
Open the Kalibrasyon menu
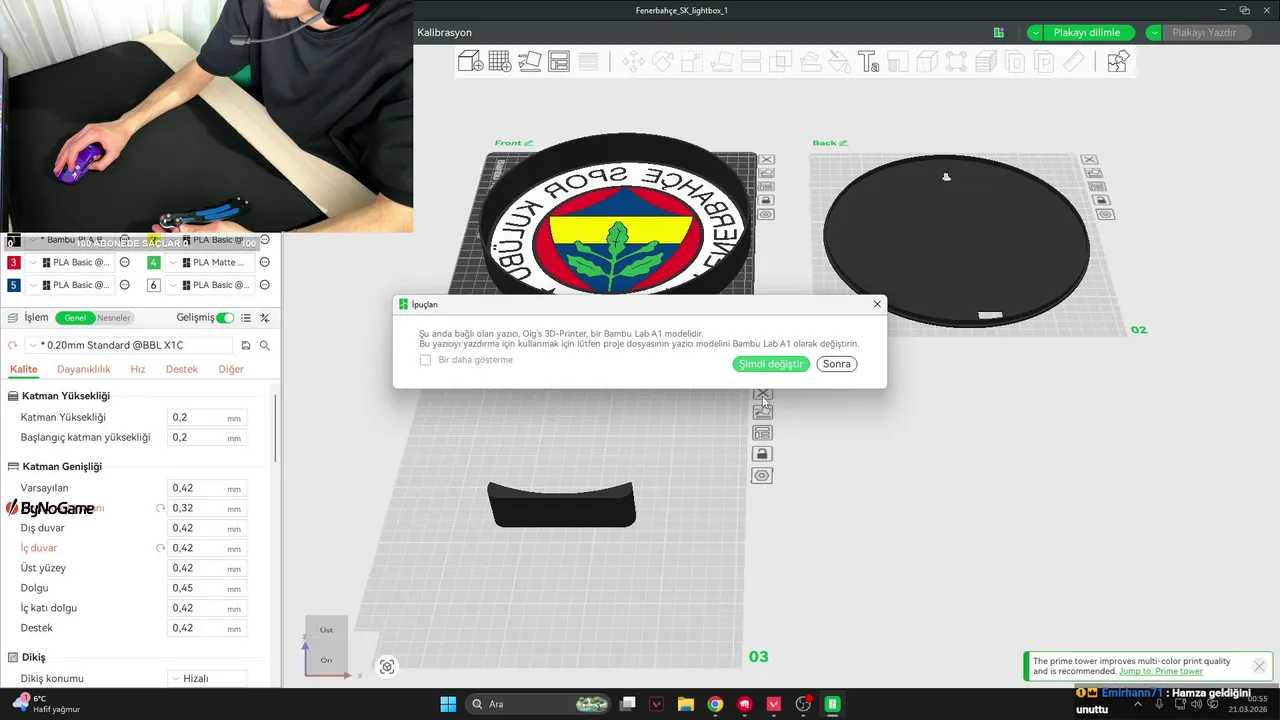pyautogui.click(x=444, y=33)
